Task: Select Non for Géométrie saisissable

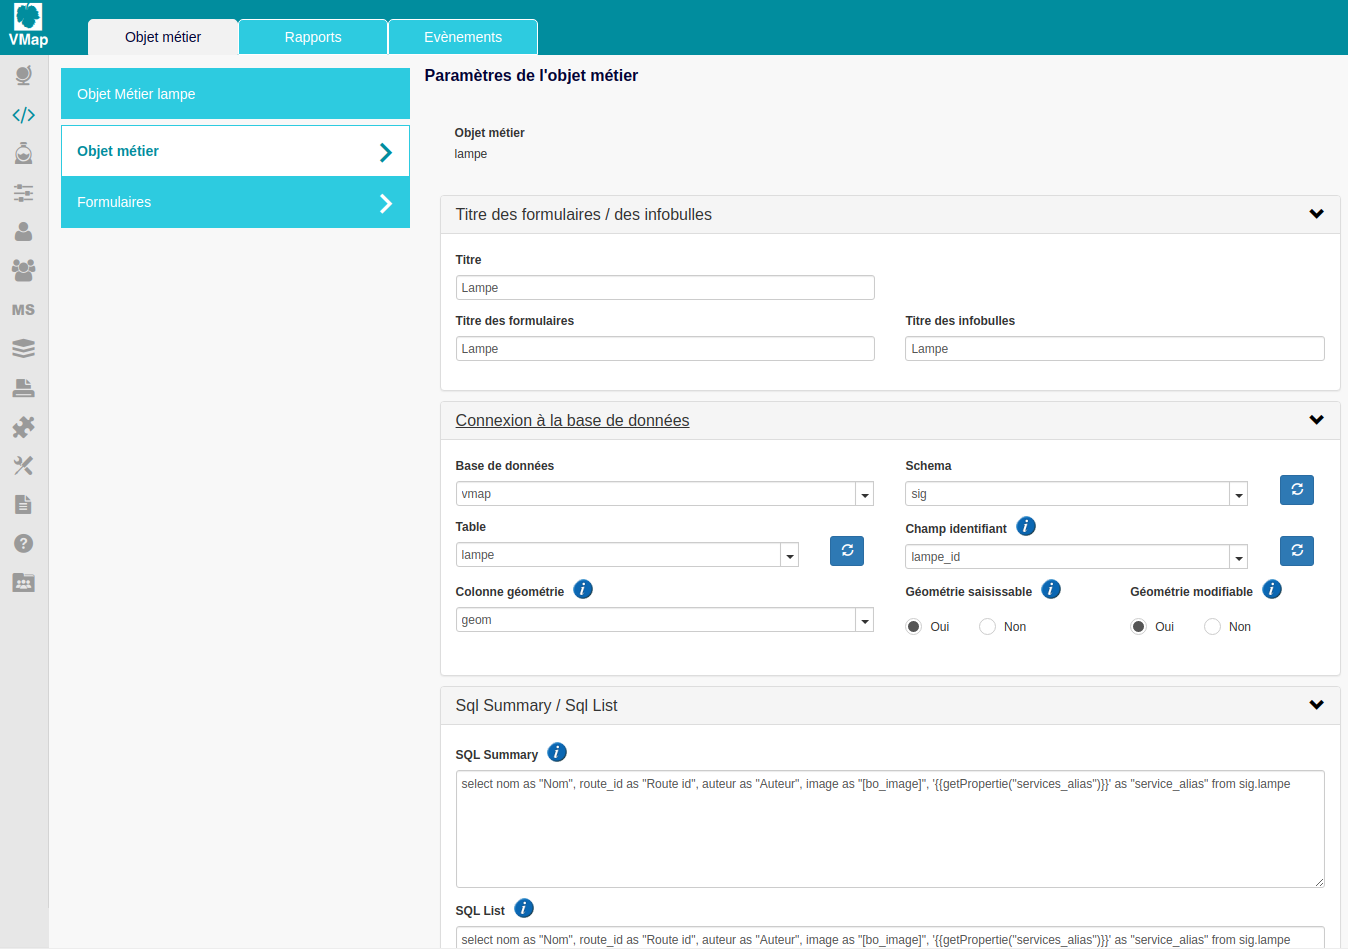Action: [987, 627]
